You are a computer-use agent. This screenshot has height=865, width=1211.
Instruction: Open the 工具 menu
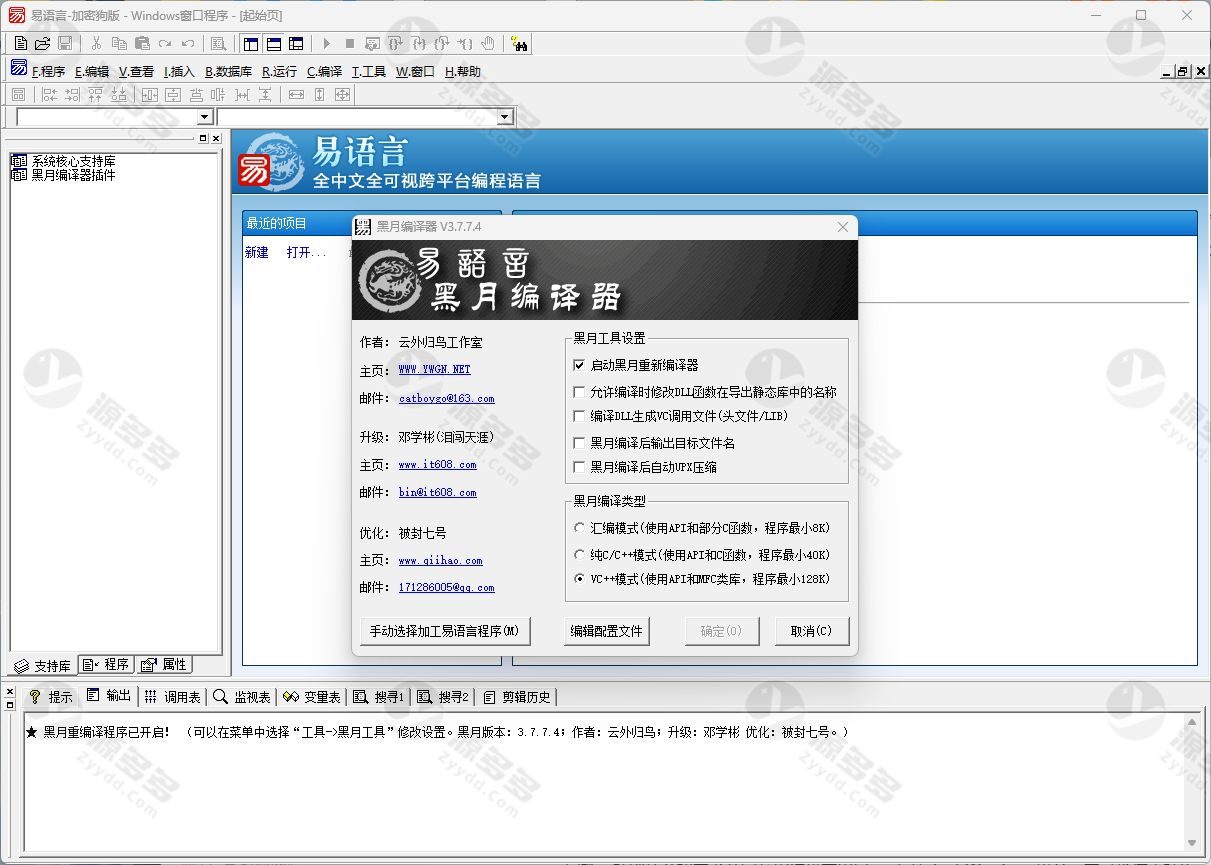pyautogui.click(x=368, y=71)
